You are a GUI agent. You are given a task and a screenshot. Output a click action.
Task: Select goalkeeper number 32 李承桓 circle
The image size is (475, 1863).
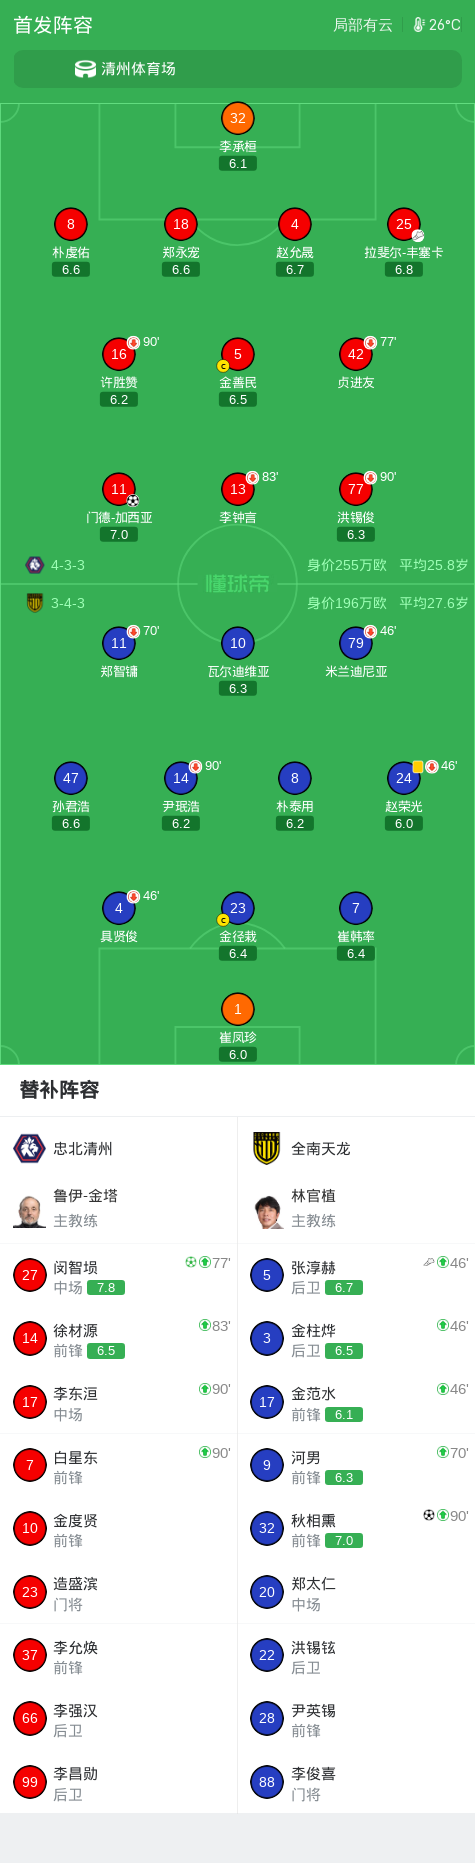point(238,118)
